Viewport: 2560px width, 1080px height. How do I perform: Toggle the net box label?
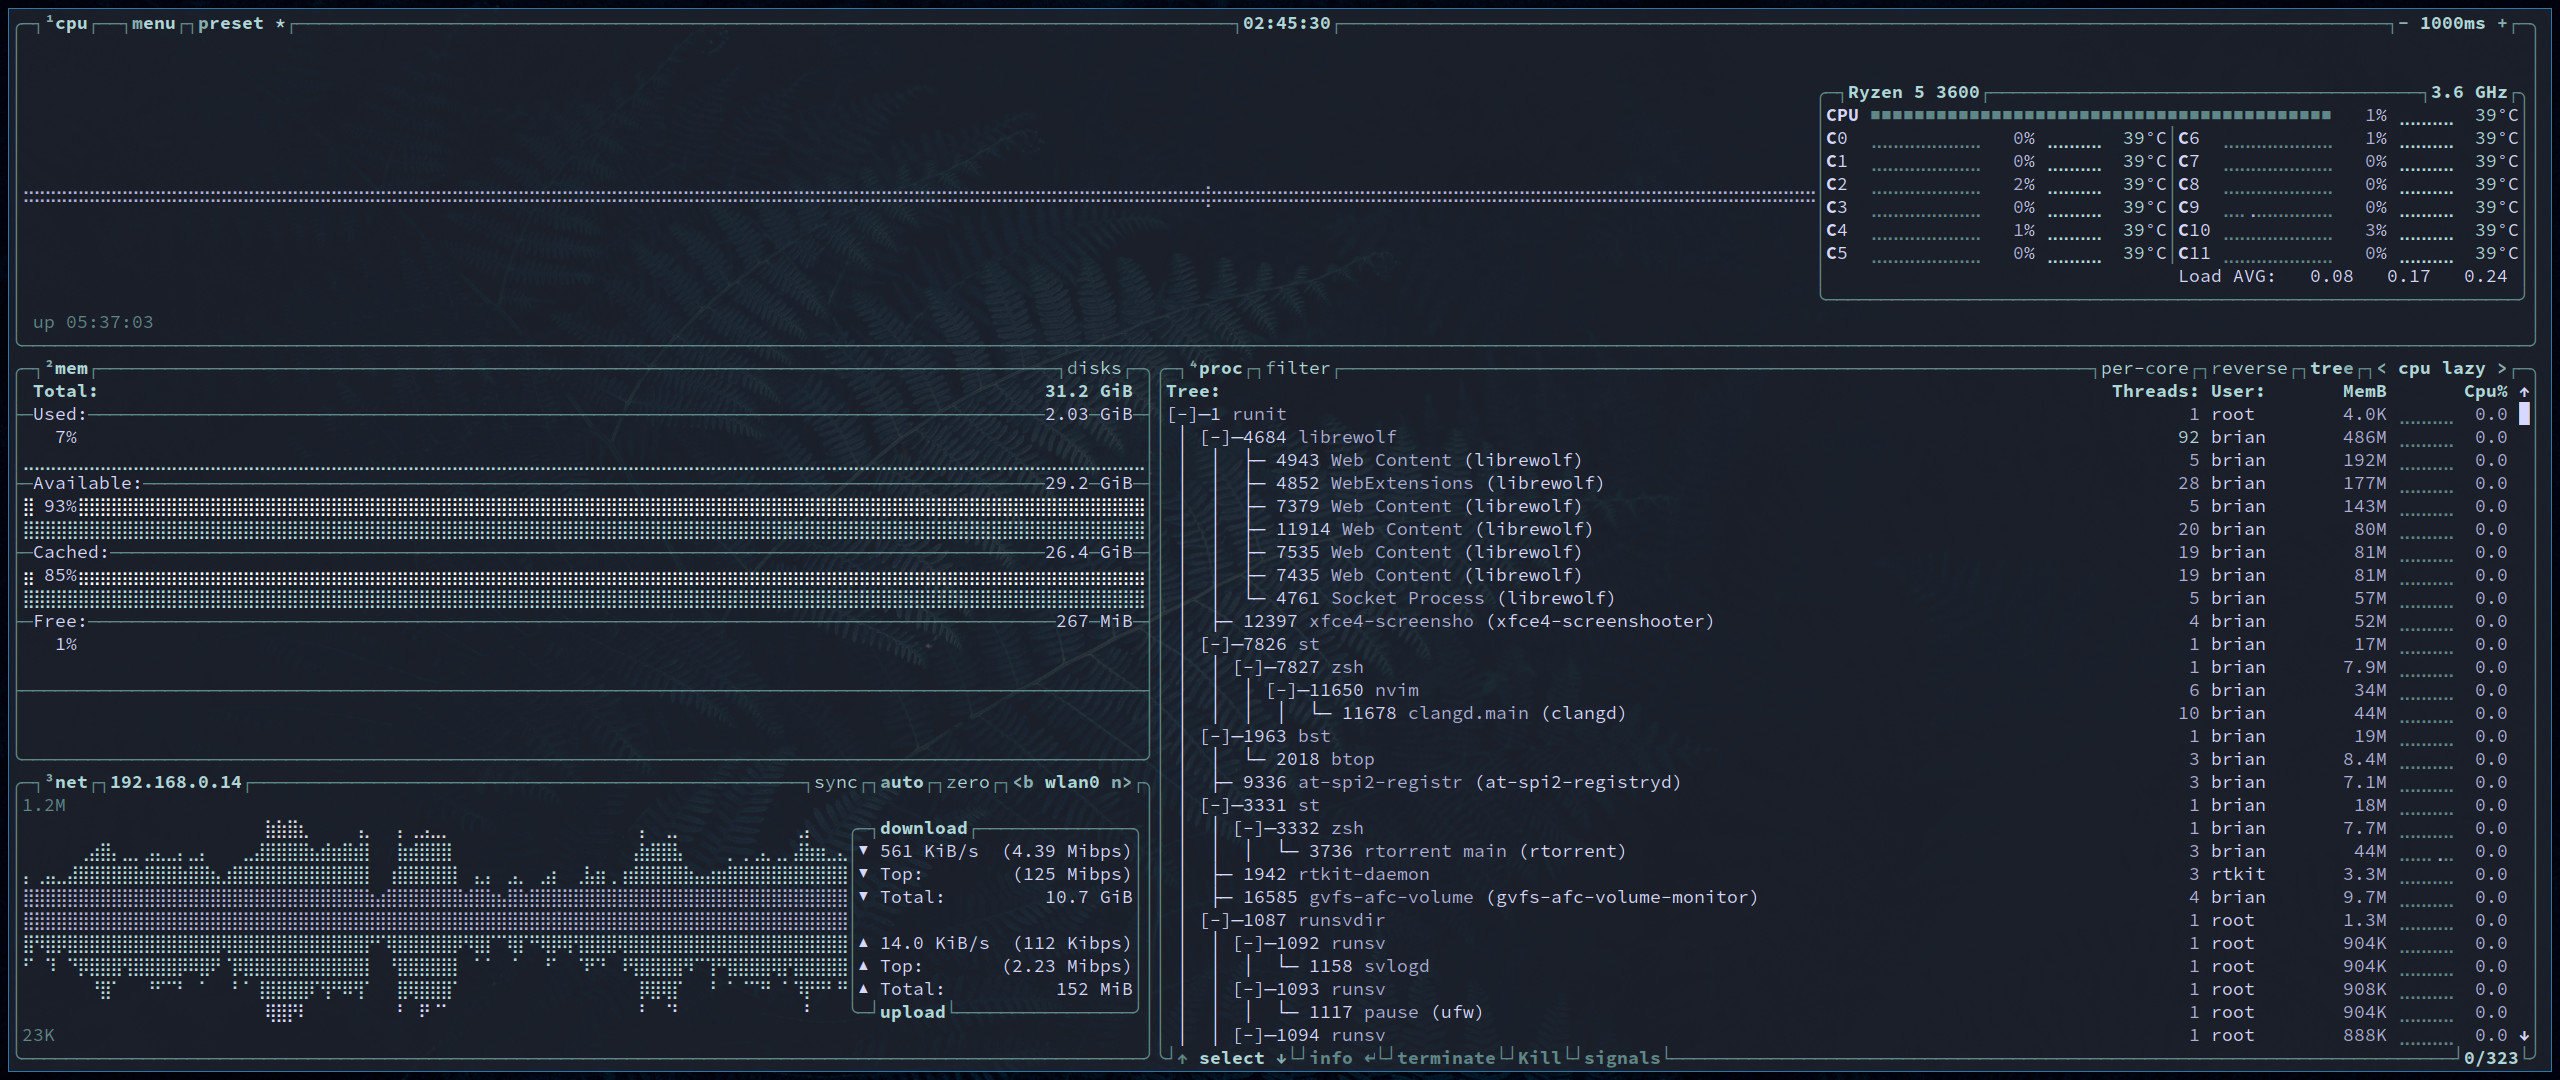coord(67,782)
